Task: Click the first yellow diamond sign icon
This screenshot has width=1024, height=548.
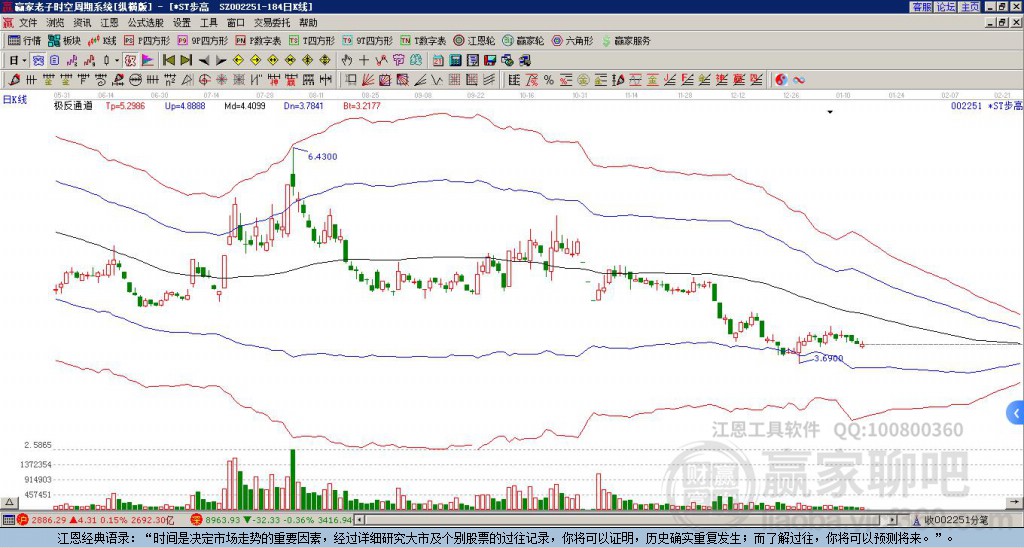Action: tap(238, 61)
